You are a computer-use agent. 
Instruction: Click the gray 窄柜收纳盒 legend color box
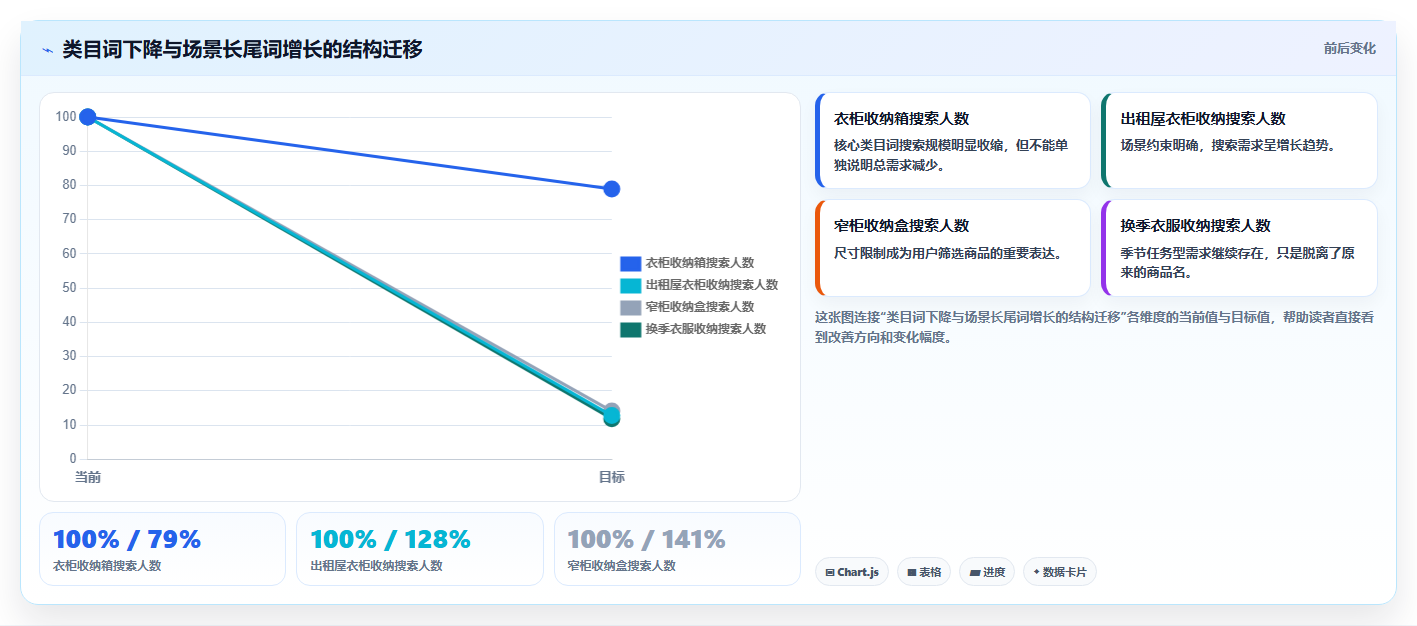[x=630, y=307]
